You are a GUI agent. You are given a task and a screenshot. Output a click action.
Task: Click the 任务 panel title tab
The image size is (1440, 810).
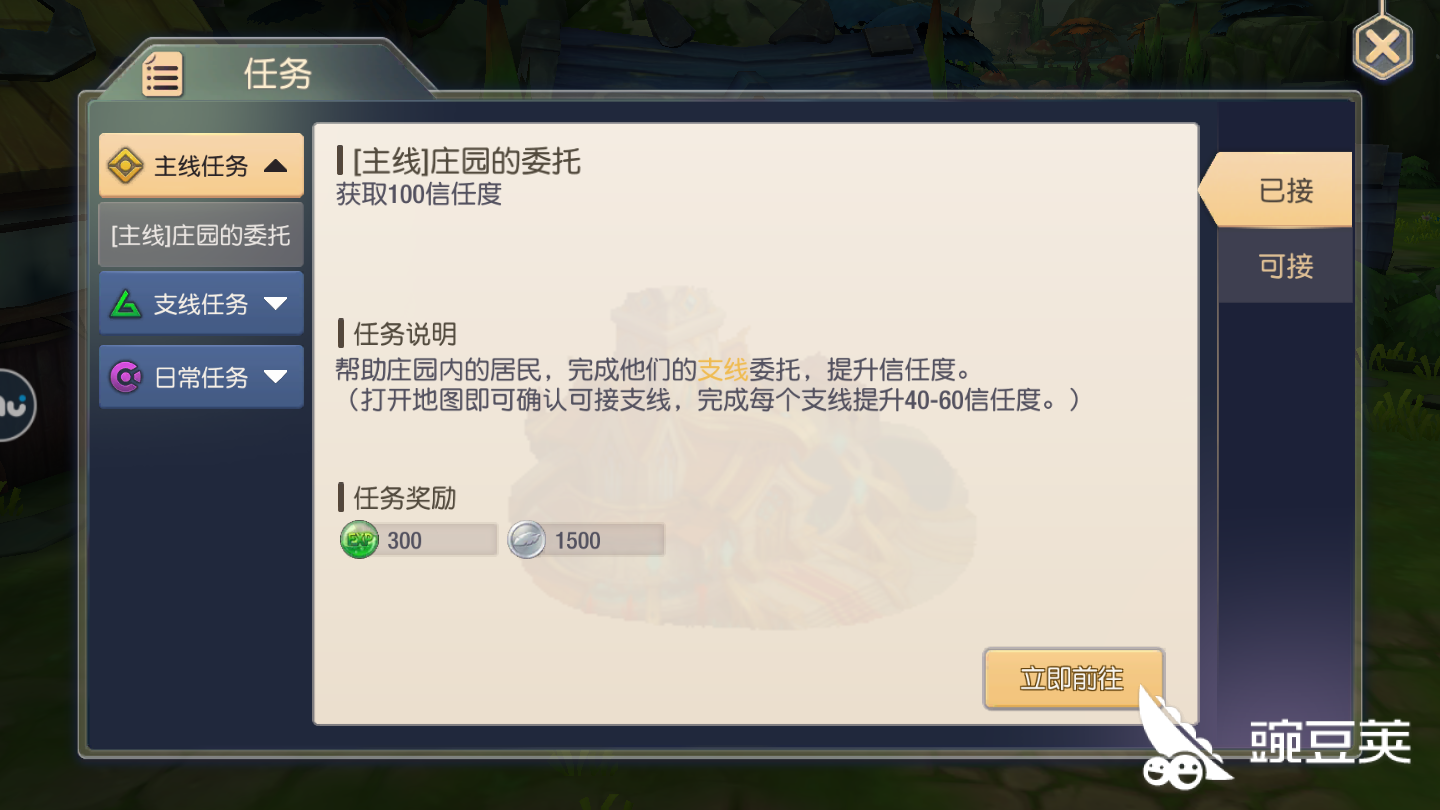267,73
